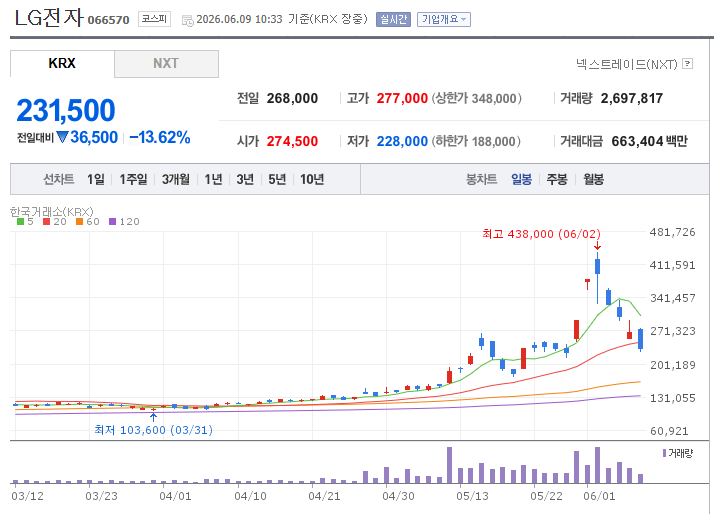Click the change amount 36,500
Image resolution: width=714 pixels, height=514 pixels.
pos(94,137)
